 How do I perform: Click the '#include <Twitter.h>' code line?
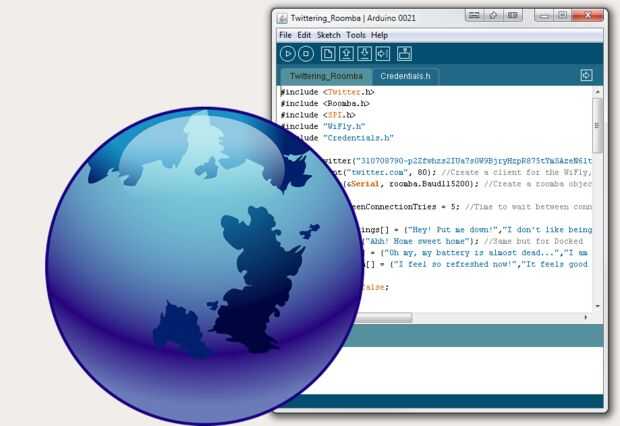pyautogui.click(x=327, y=92)
